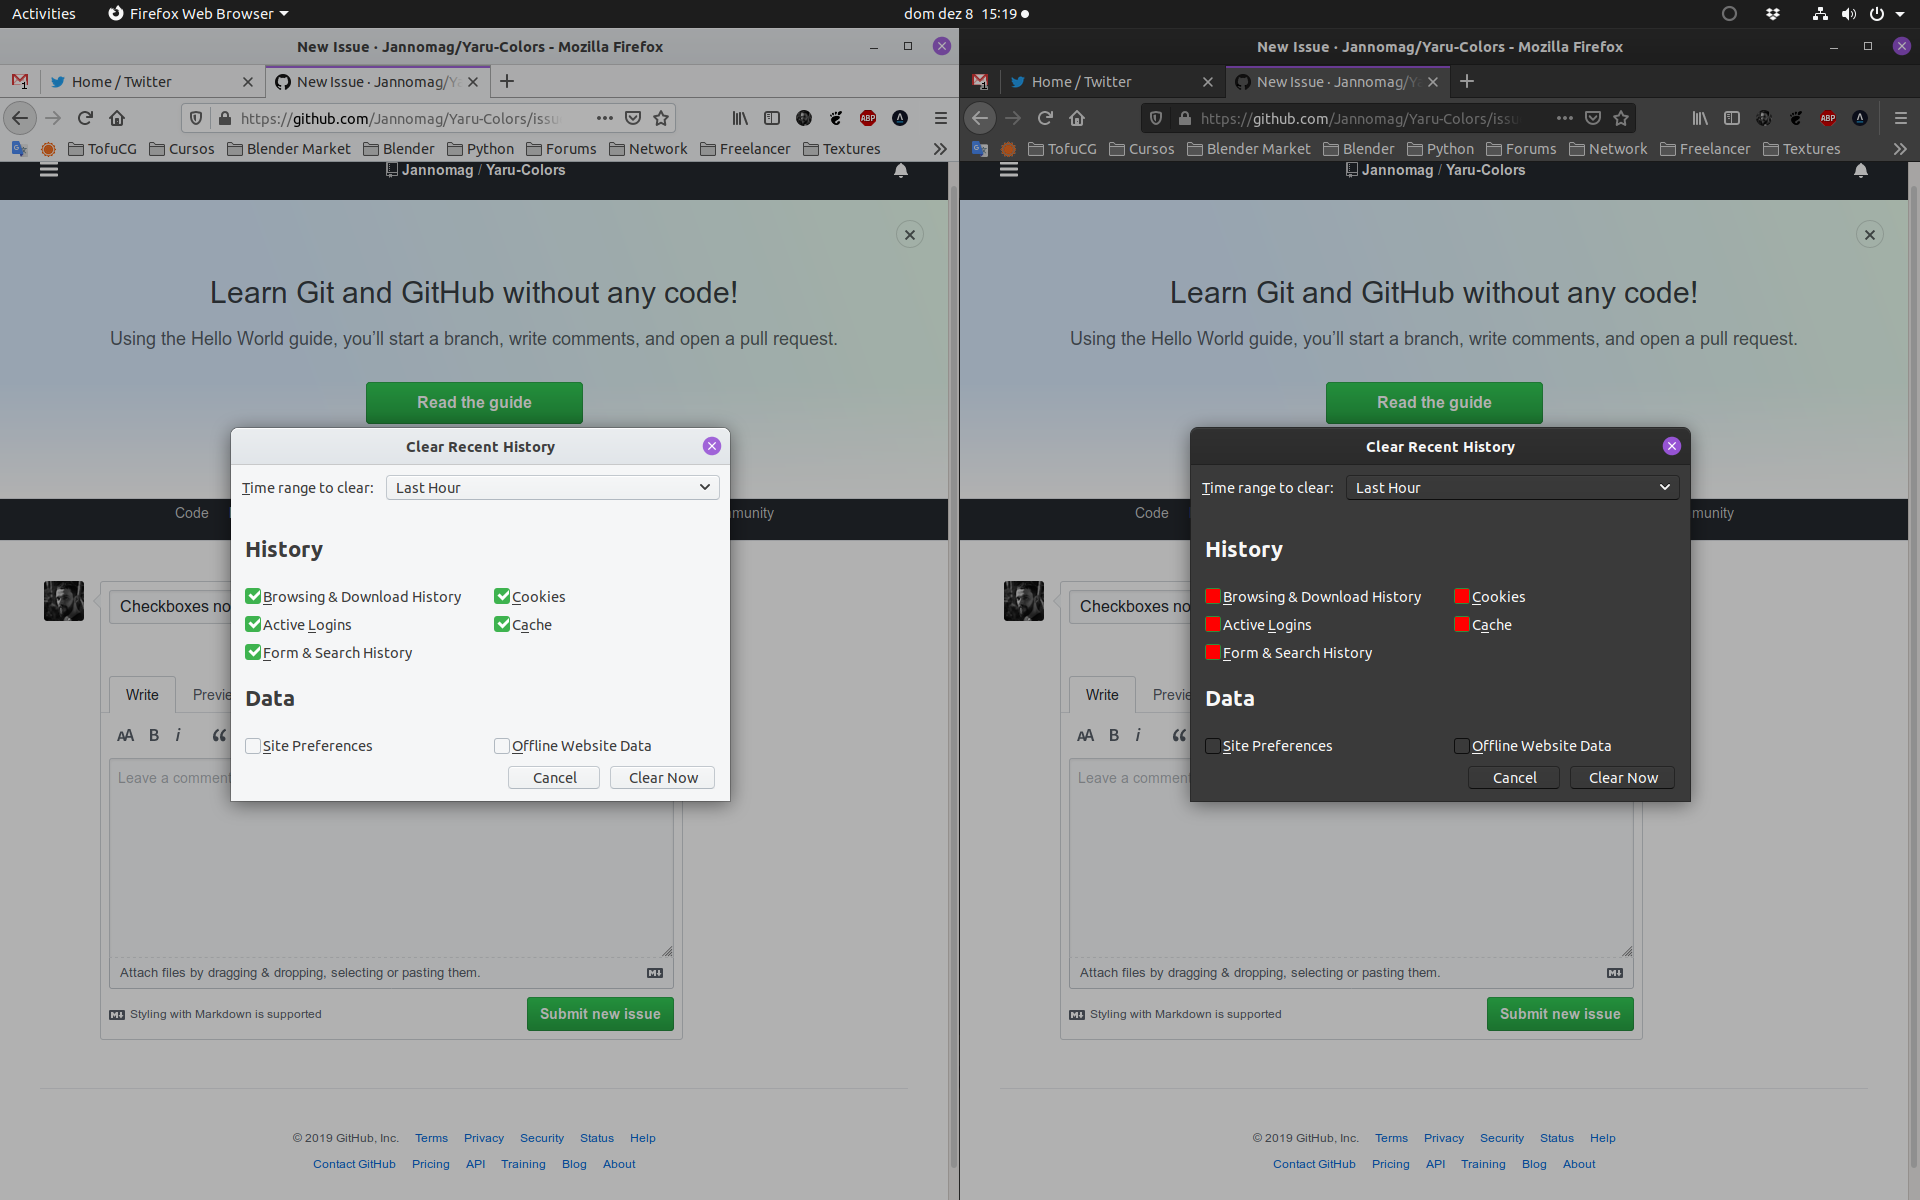Open the Firefox hamburger menu
The height and width of the screenshot is (1200, 1920).
pyautogui.click(x=941, y=118)
